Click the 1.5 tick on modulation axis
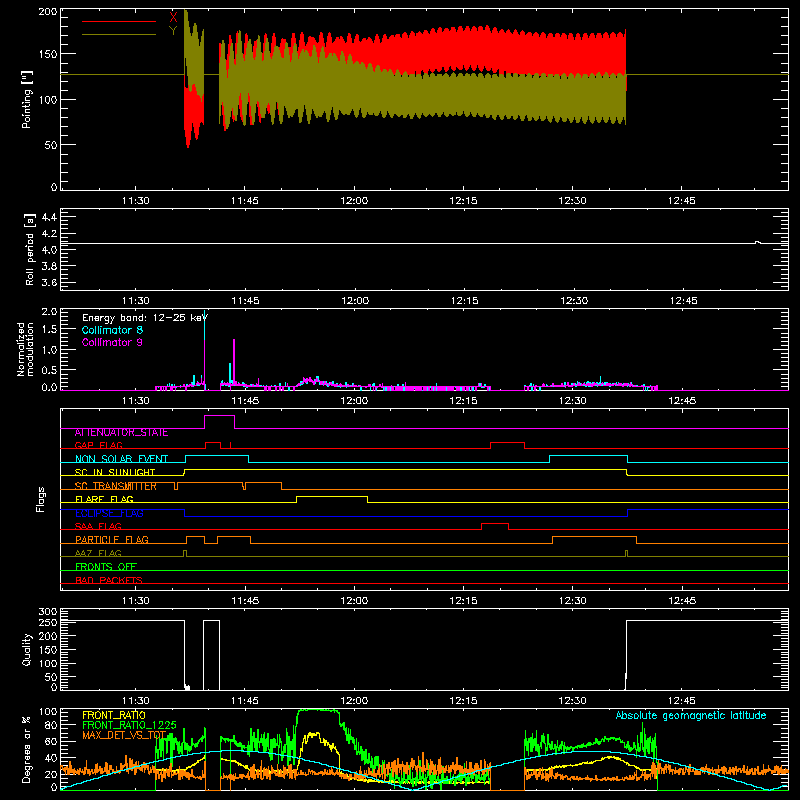Screen dimensions: 800x800 [x=49, y=331]
